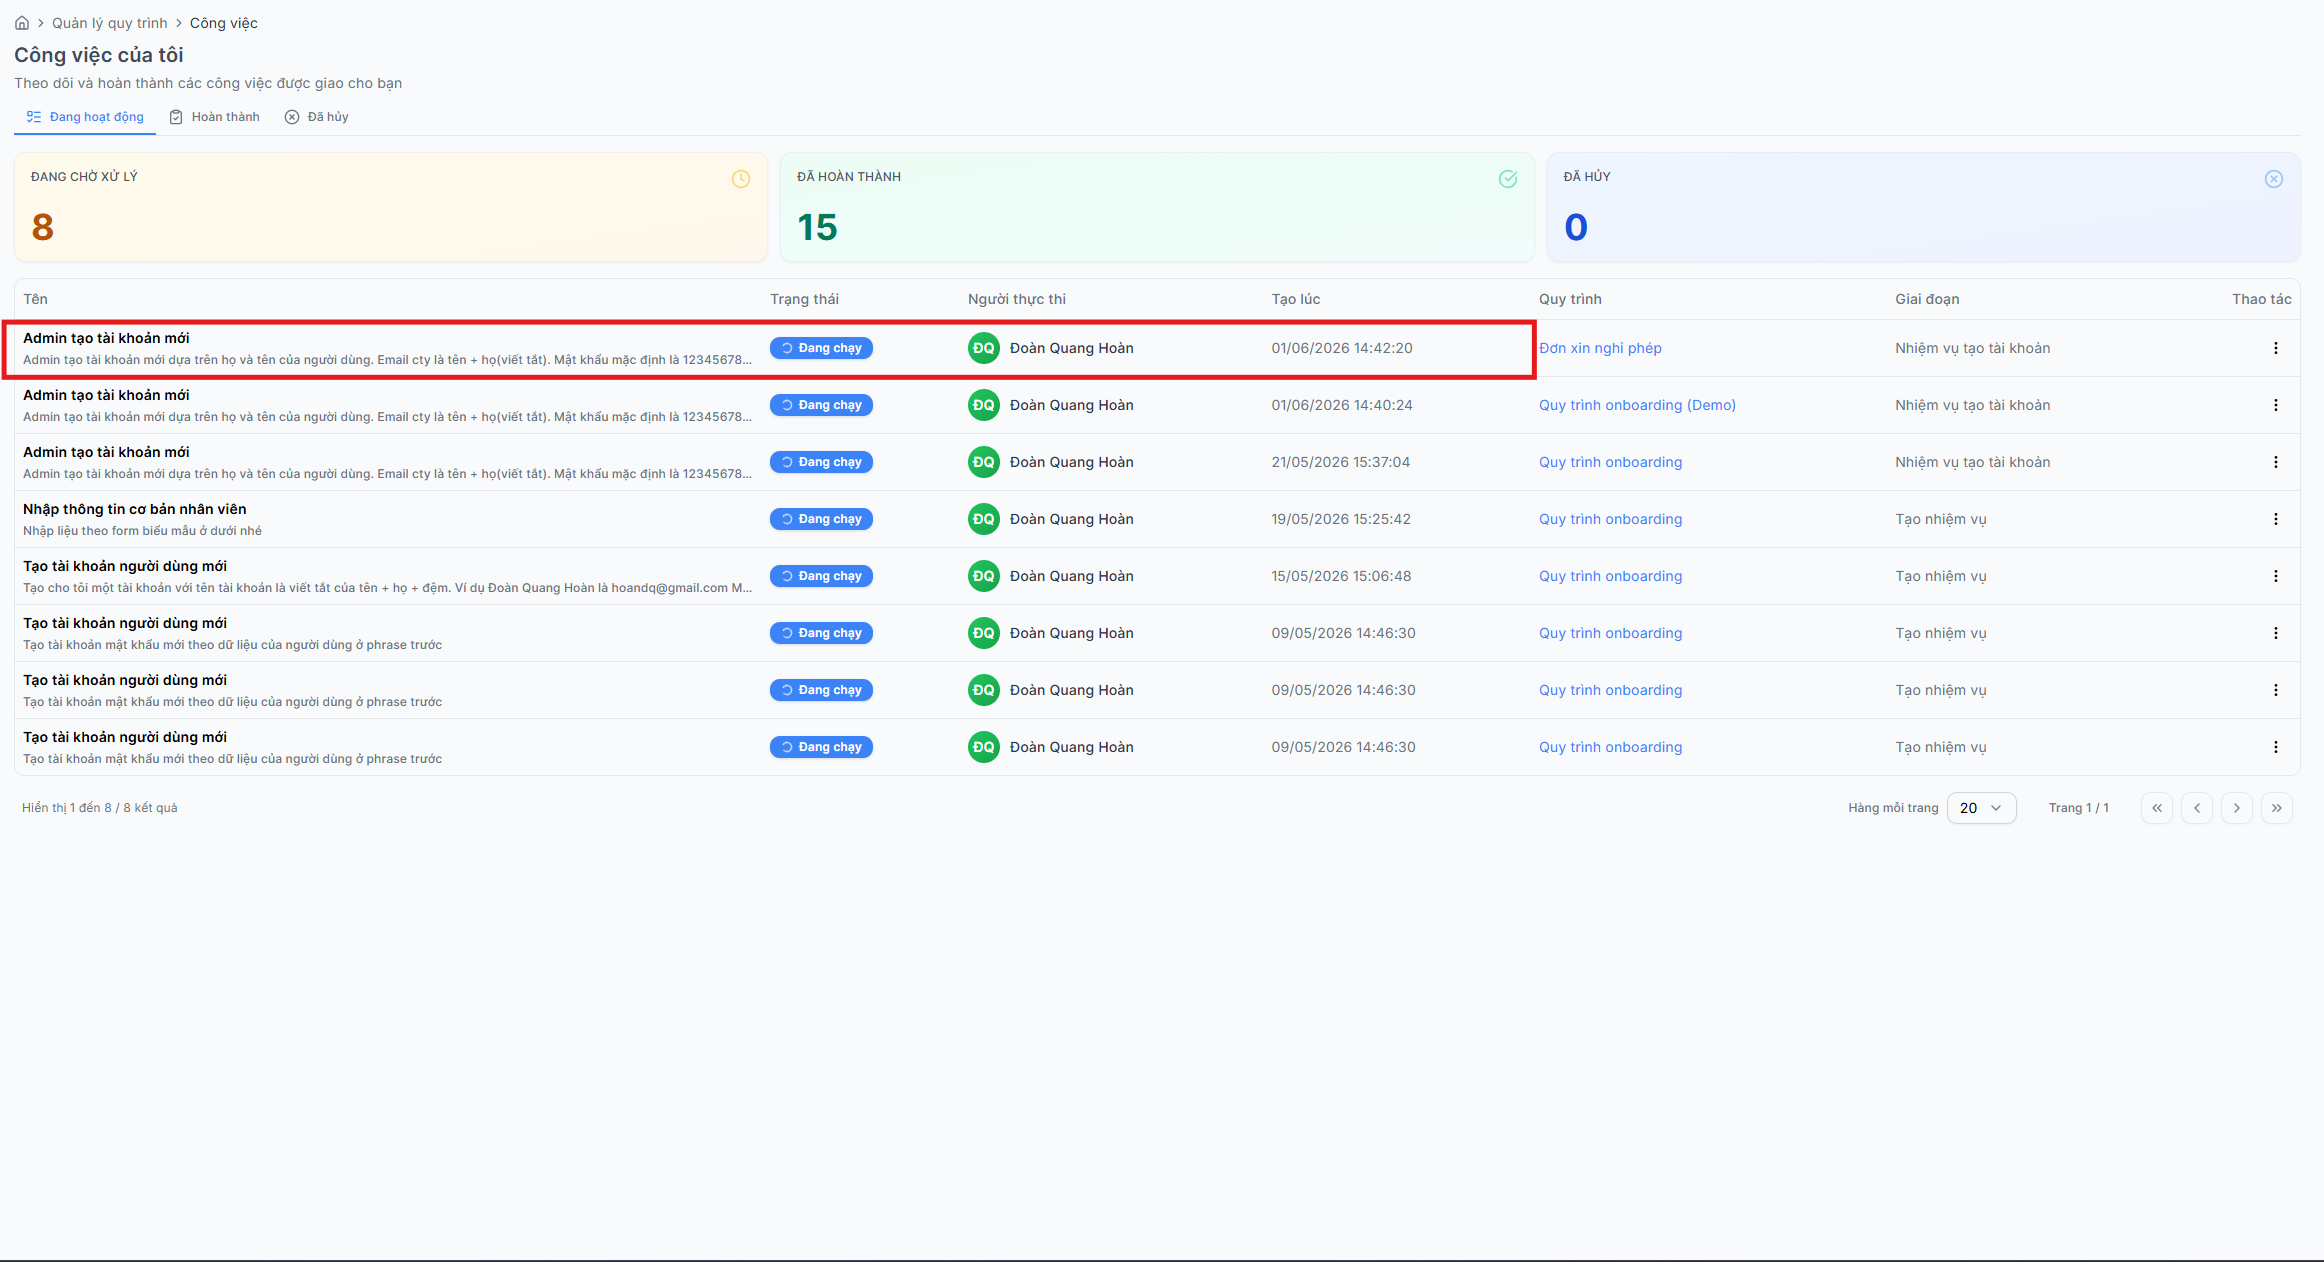
Task: Click Hiển thị 1 đến 8 / 8 kết quả text
Action: (x=100, y=808)
